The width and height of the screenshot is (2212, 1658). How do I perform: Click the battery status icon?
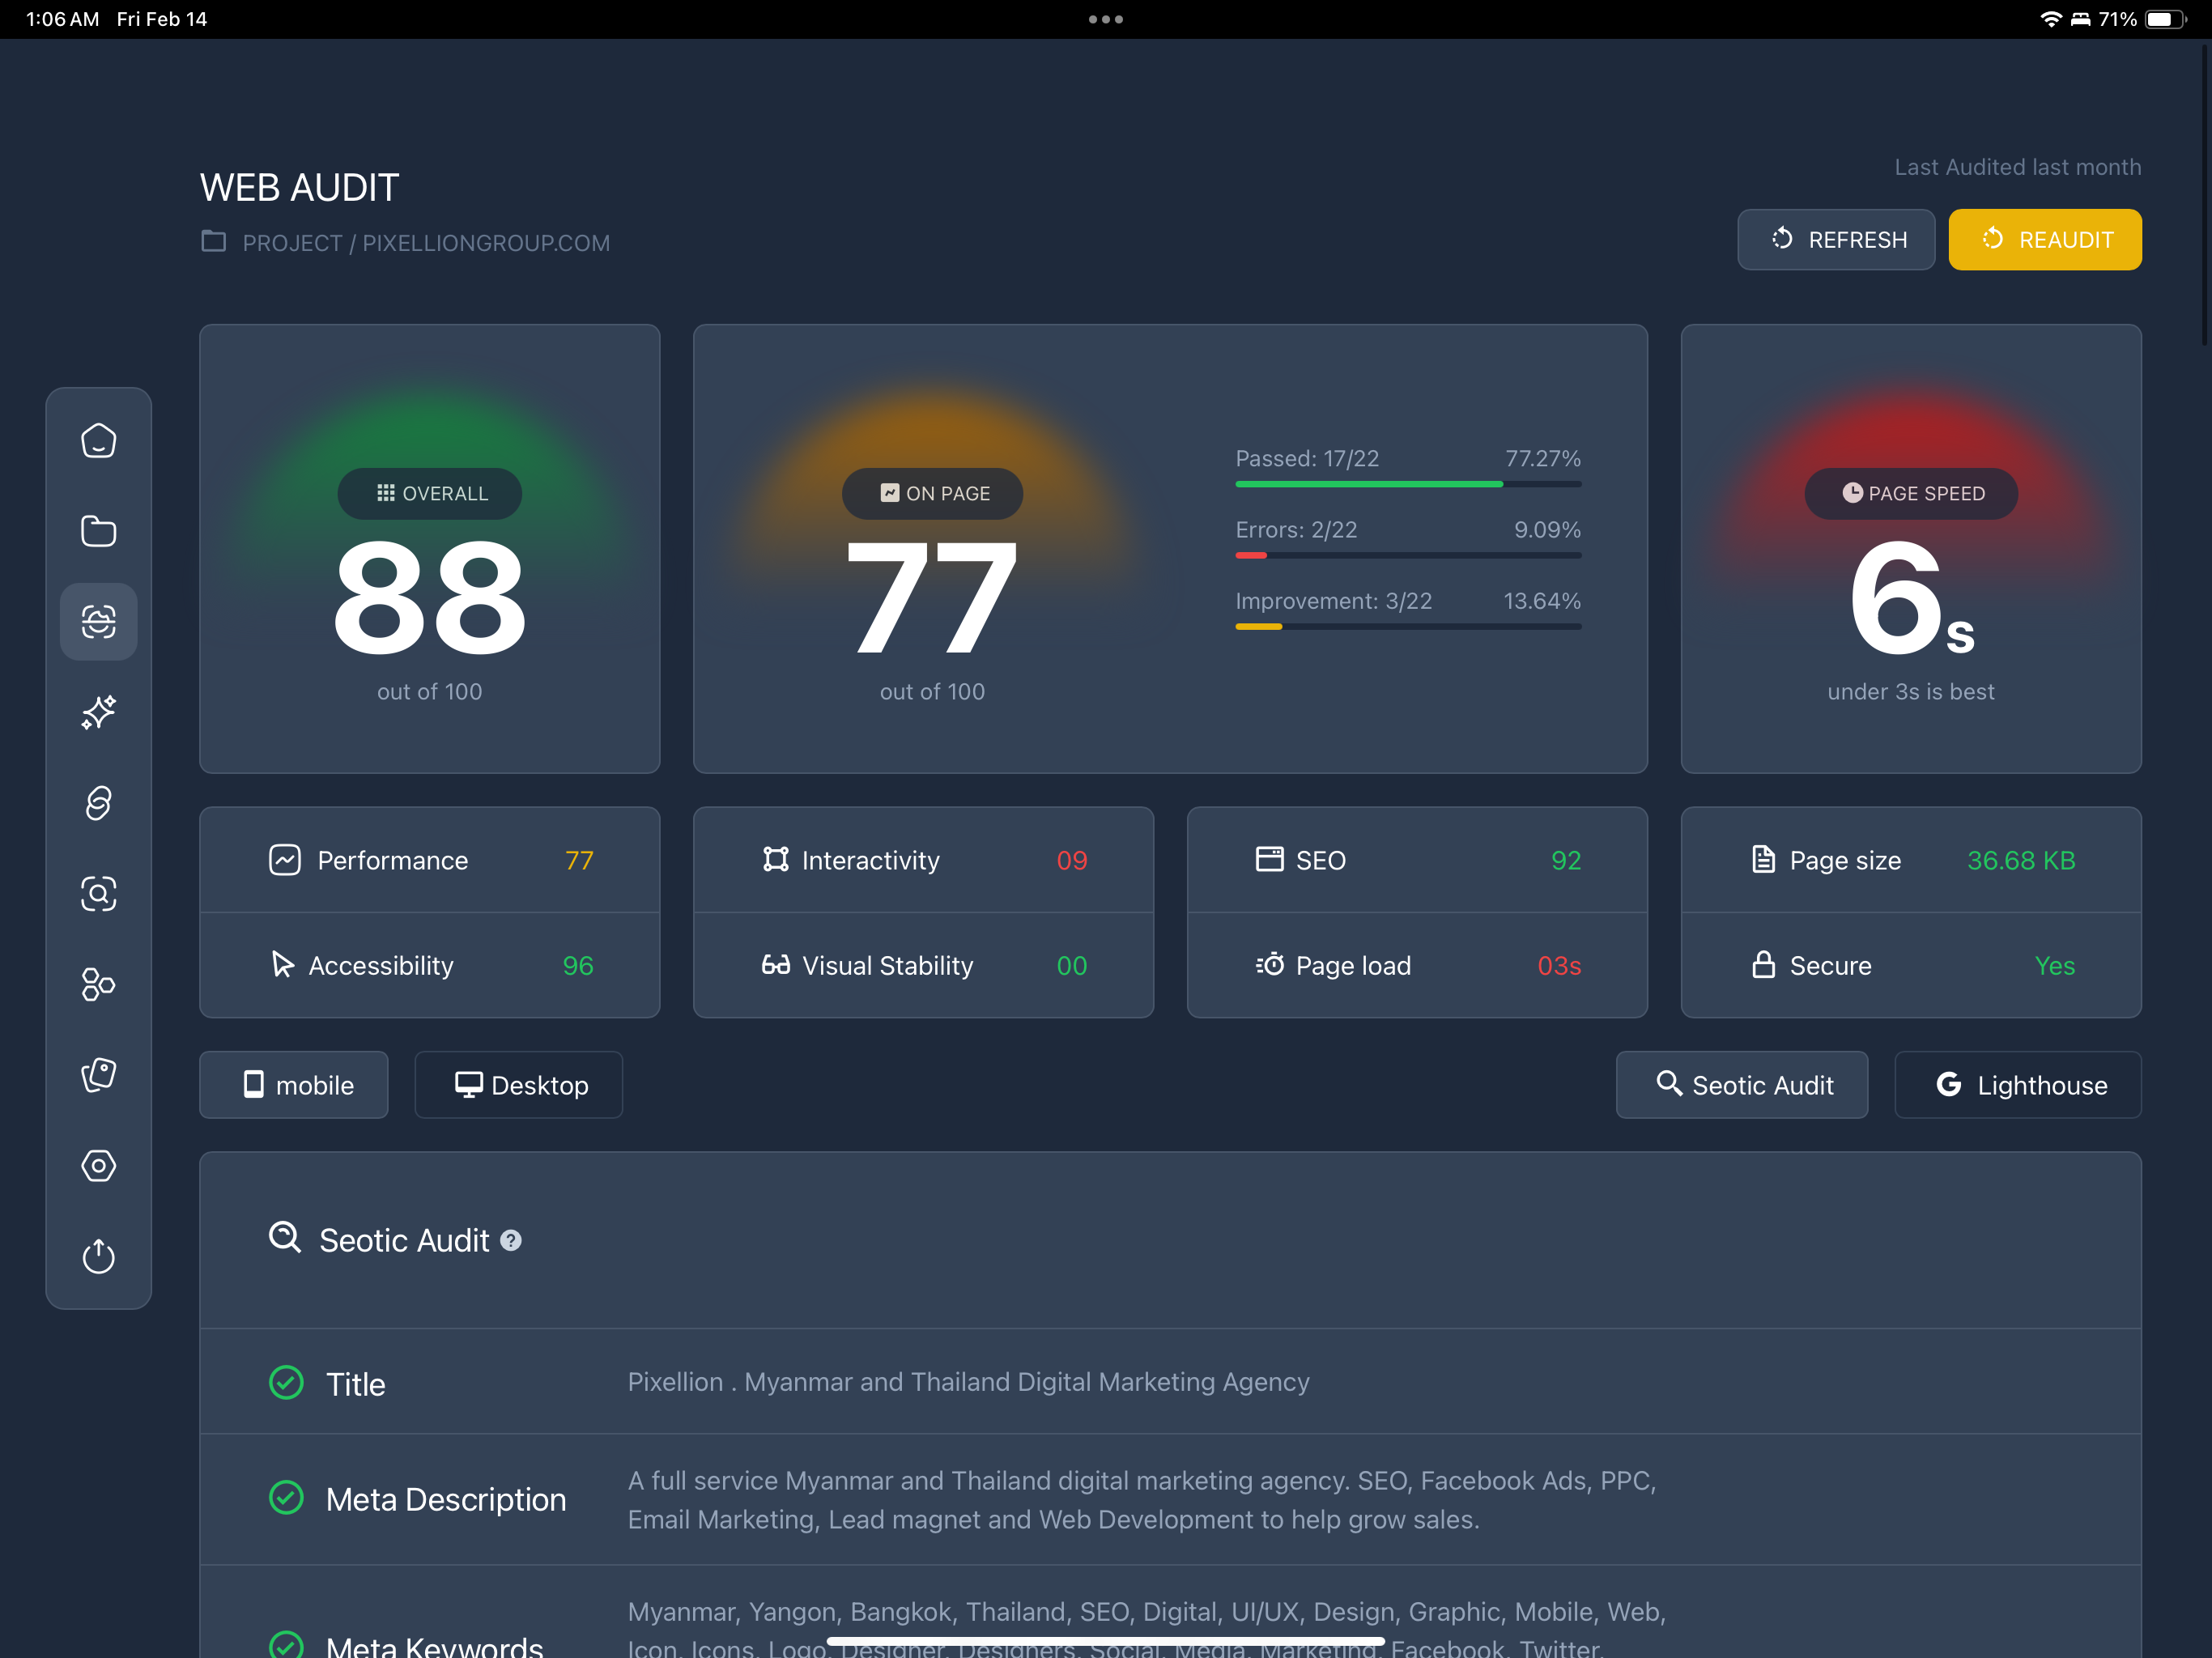(x=2166, y=19)
